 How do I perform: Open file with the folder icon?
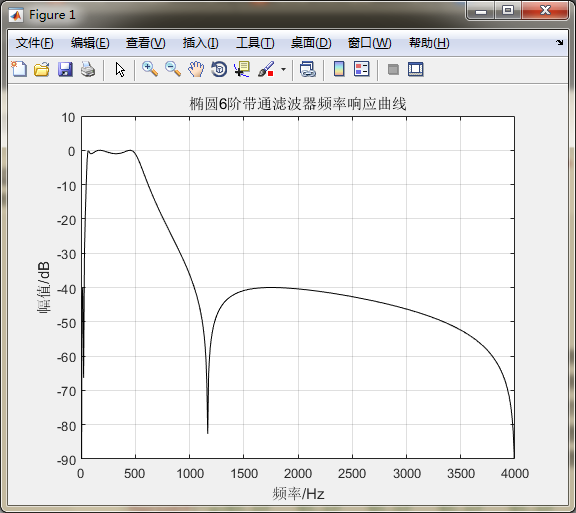point(42,69)
